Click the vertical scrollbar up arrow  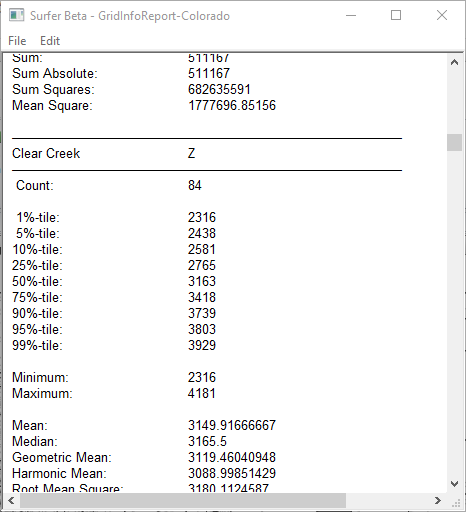[x=454, y=62]
